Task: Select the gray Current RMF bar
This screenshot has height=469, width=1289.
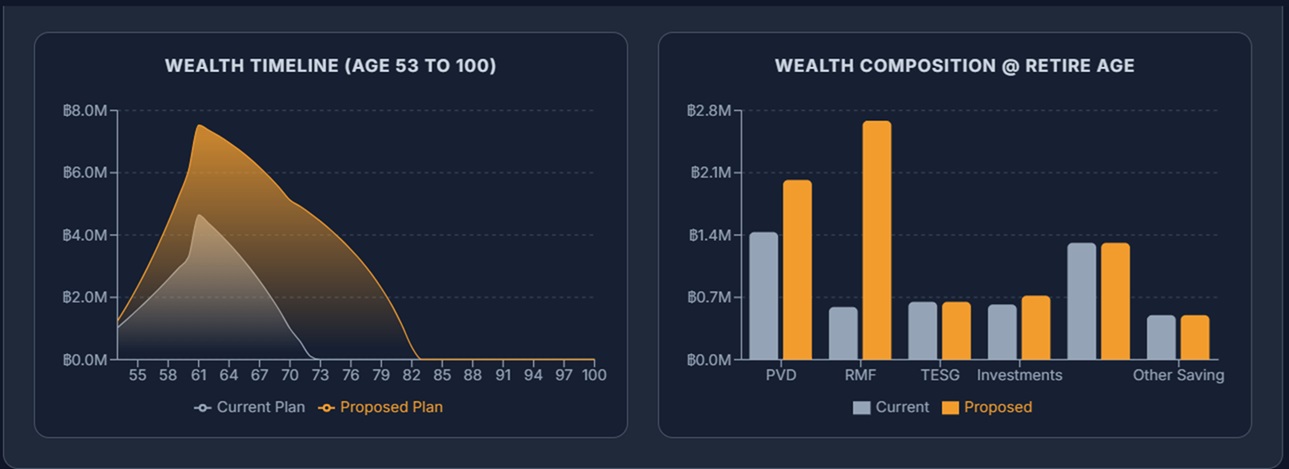Action: tap(843, 333)
